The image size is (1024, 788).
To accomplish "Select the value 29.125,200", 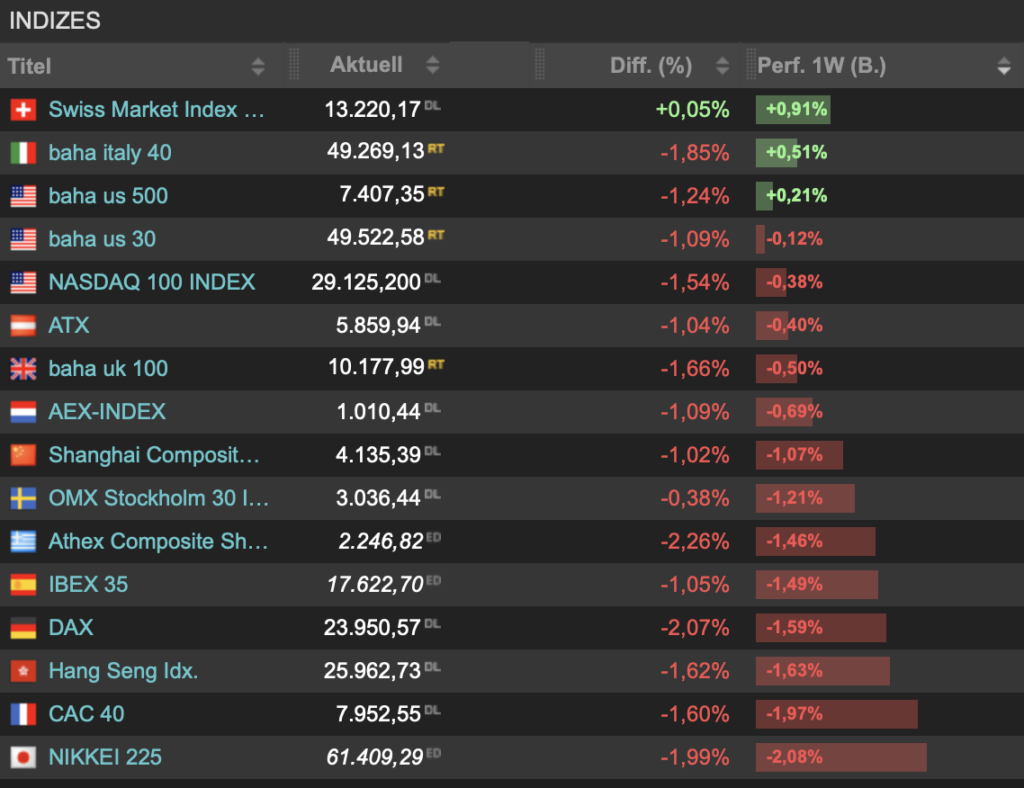I will (x=366, y=282).
